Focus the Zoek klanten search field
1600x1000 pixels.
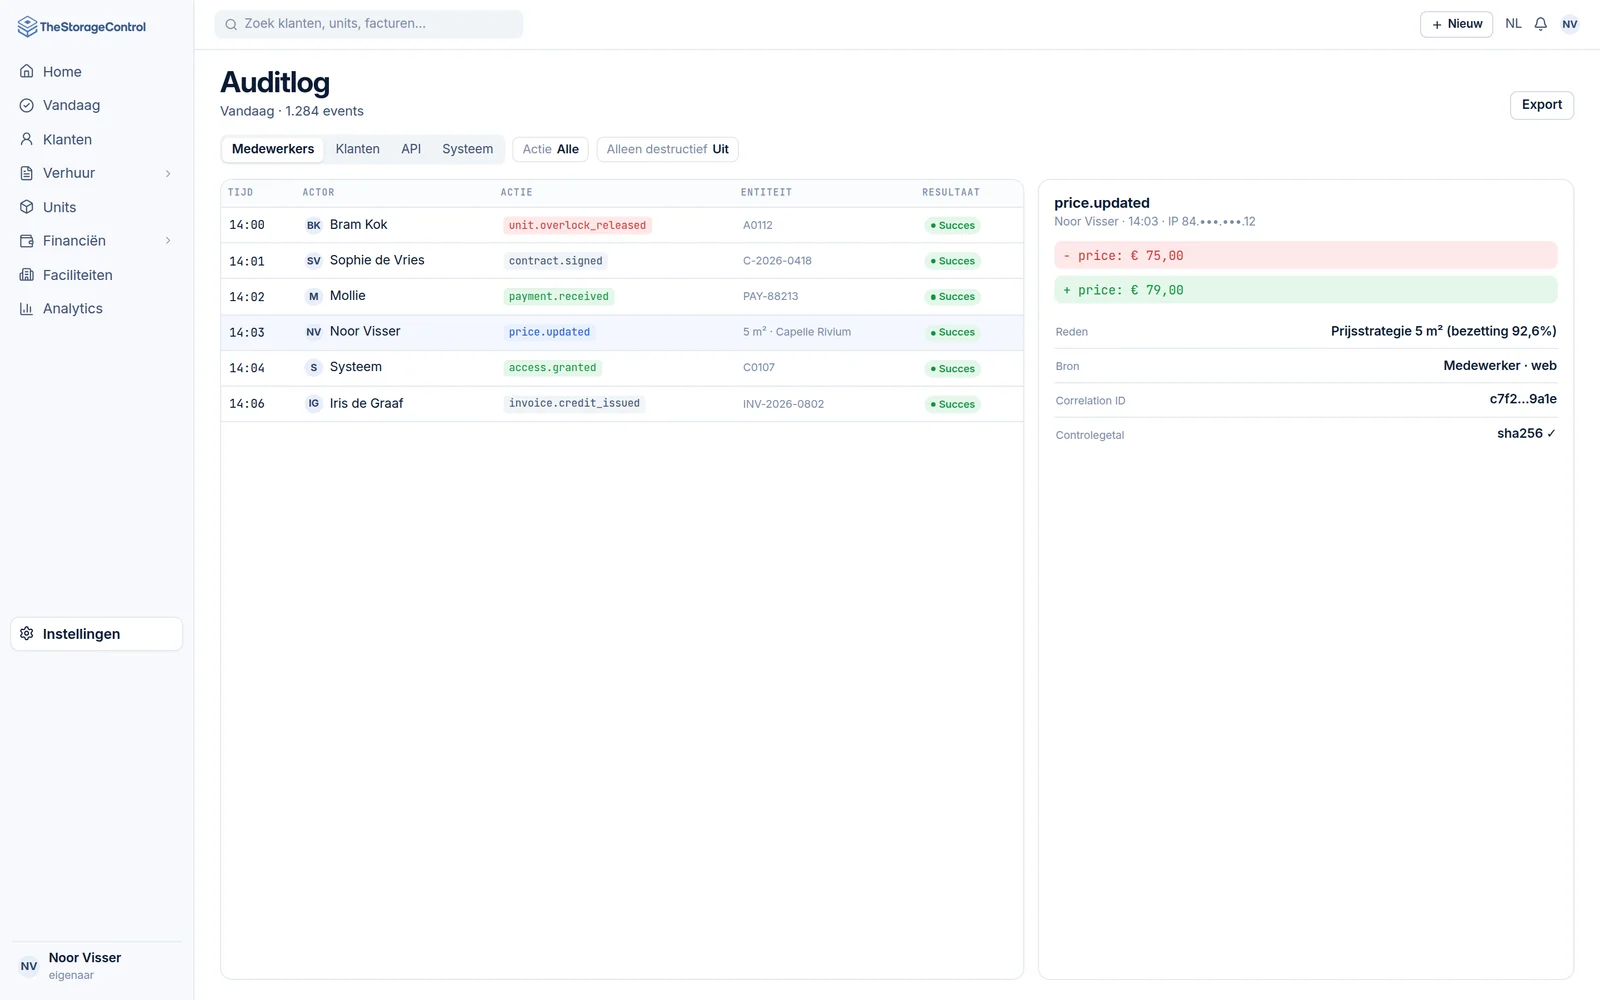369,24
